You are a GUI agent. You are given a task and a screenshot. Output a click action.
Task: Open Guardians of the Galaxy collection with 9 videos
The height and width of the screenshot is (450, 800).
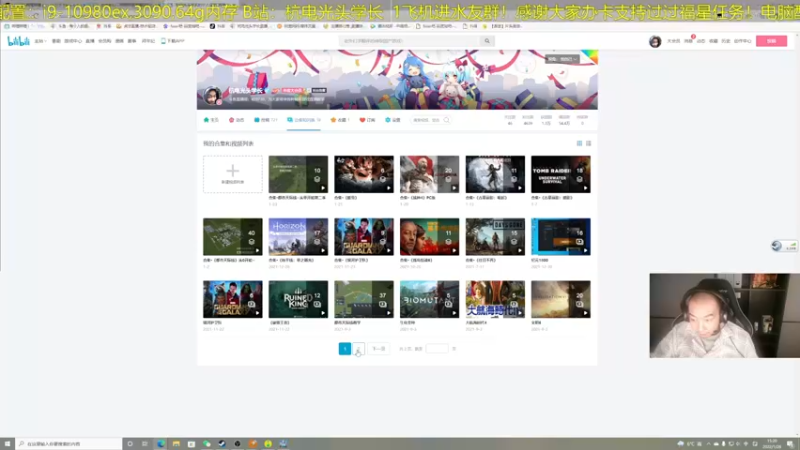tap(364, 237)
